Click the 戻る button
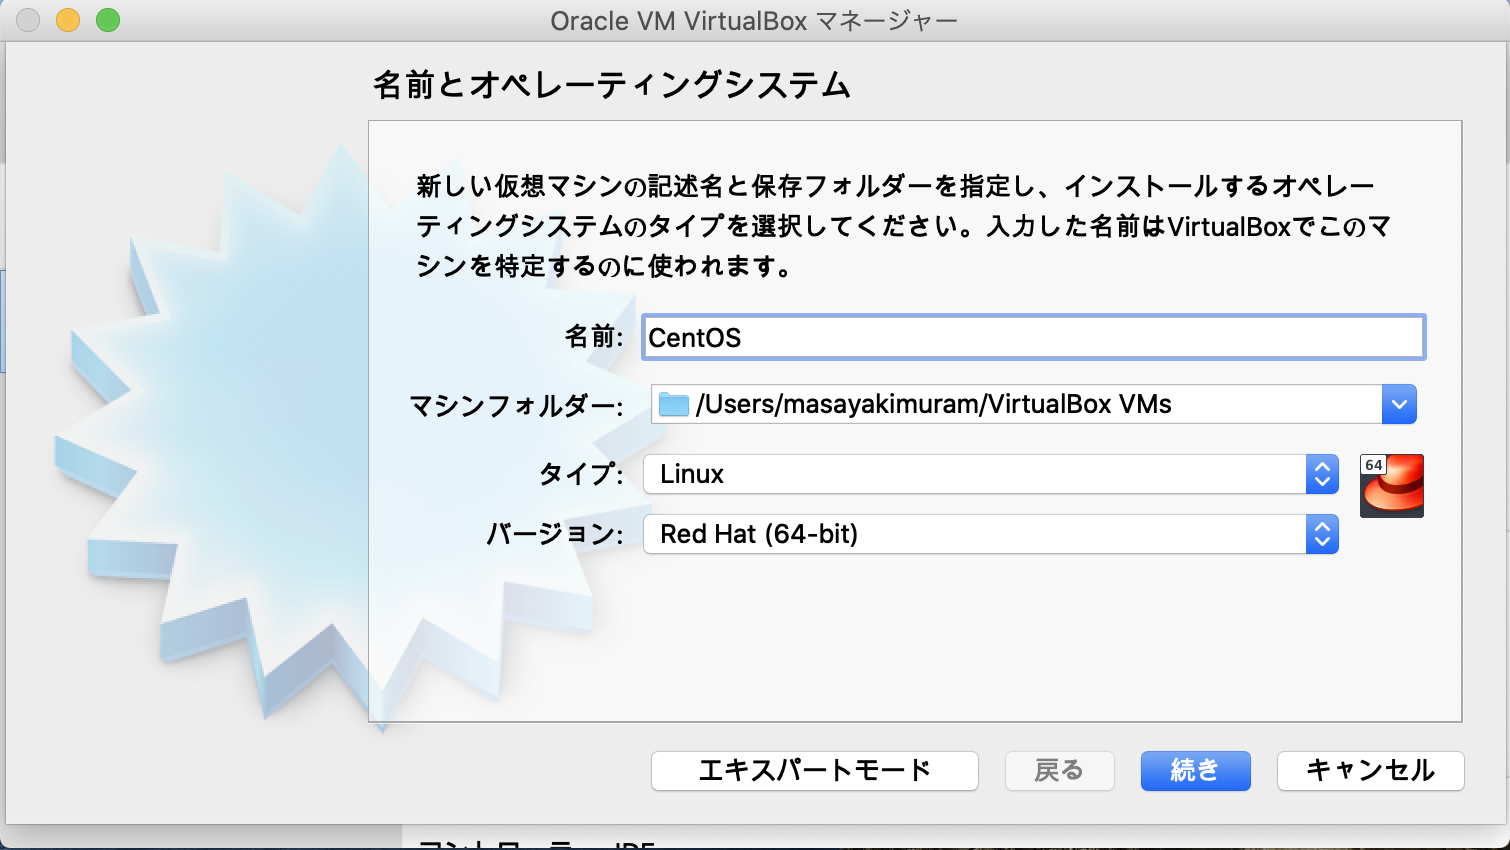This screenshot has width=1510, height=850. (x=1059, y=771)
